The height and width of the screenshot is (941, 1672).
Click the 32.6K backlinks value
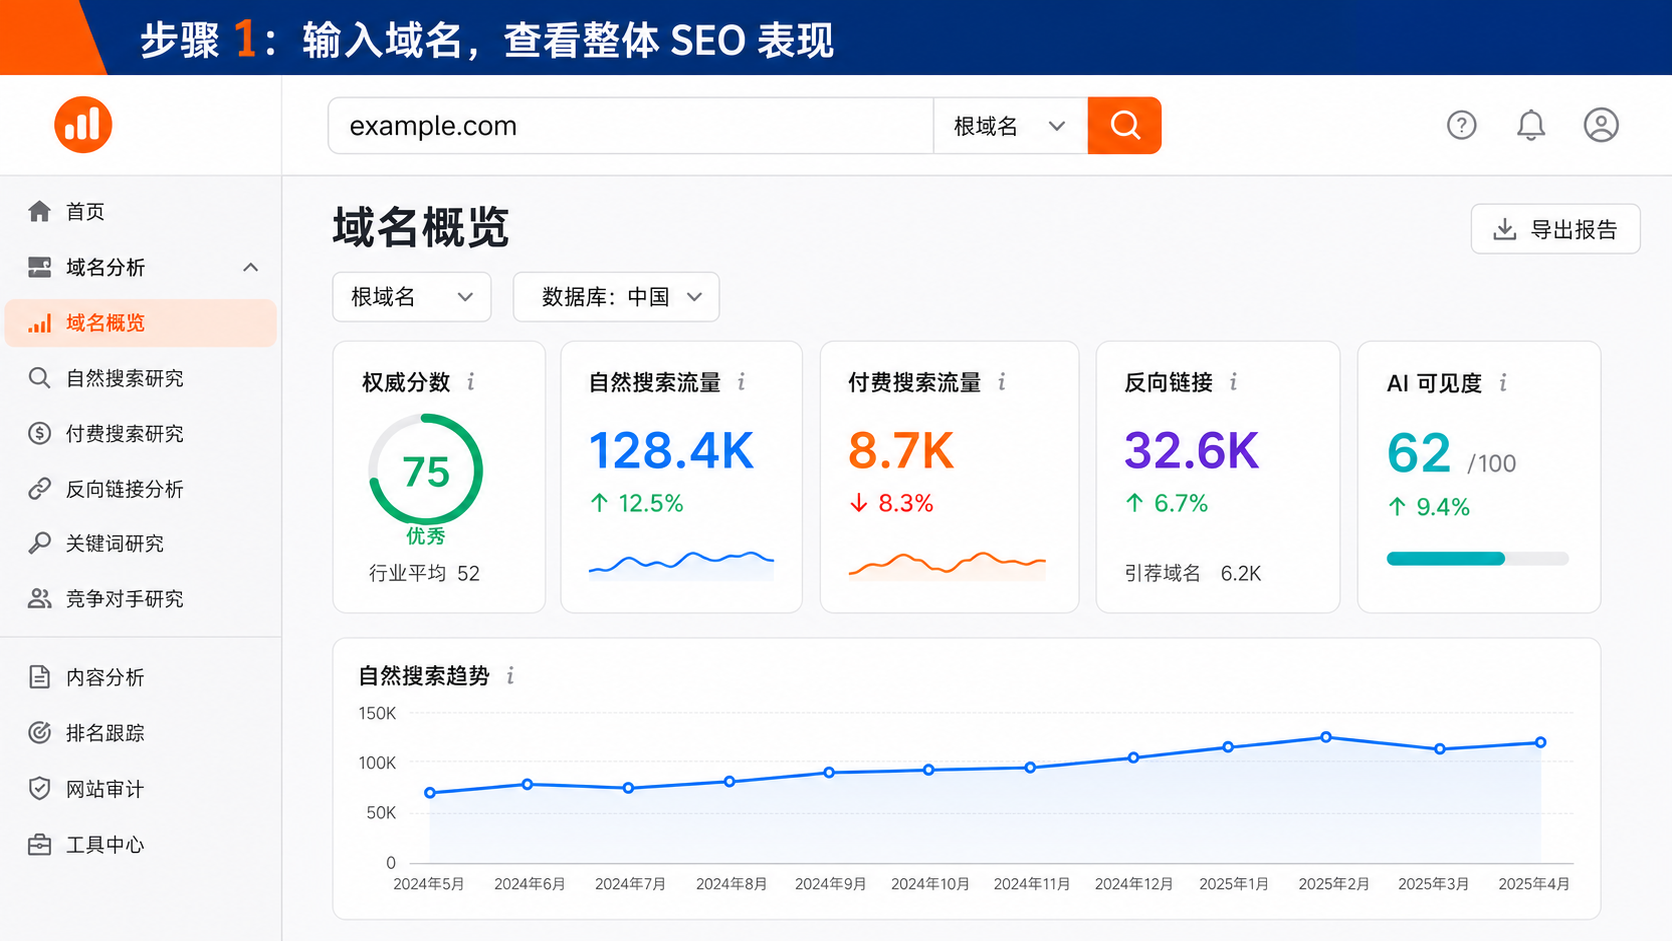(x=1191, y=451)
